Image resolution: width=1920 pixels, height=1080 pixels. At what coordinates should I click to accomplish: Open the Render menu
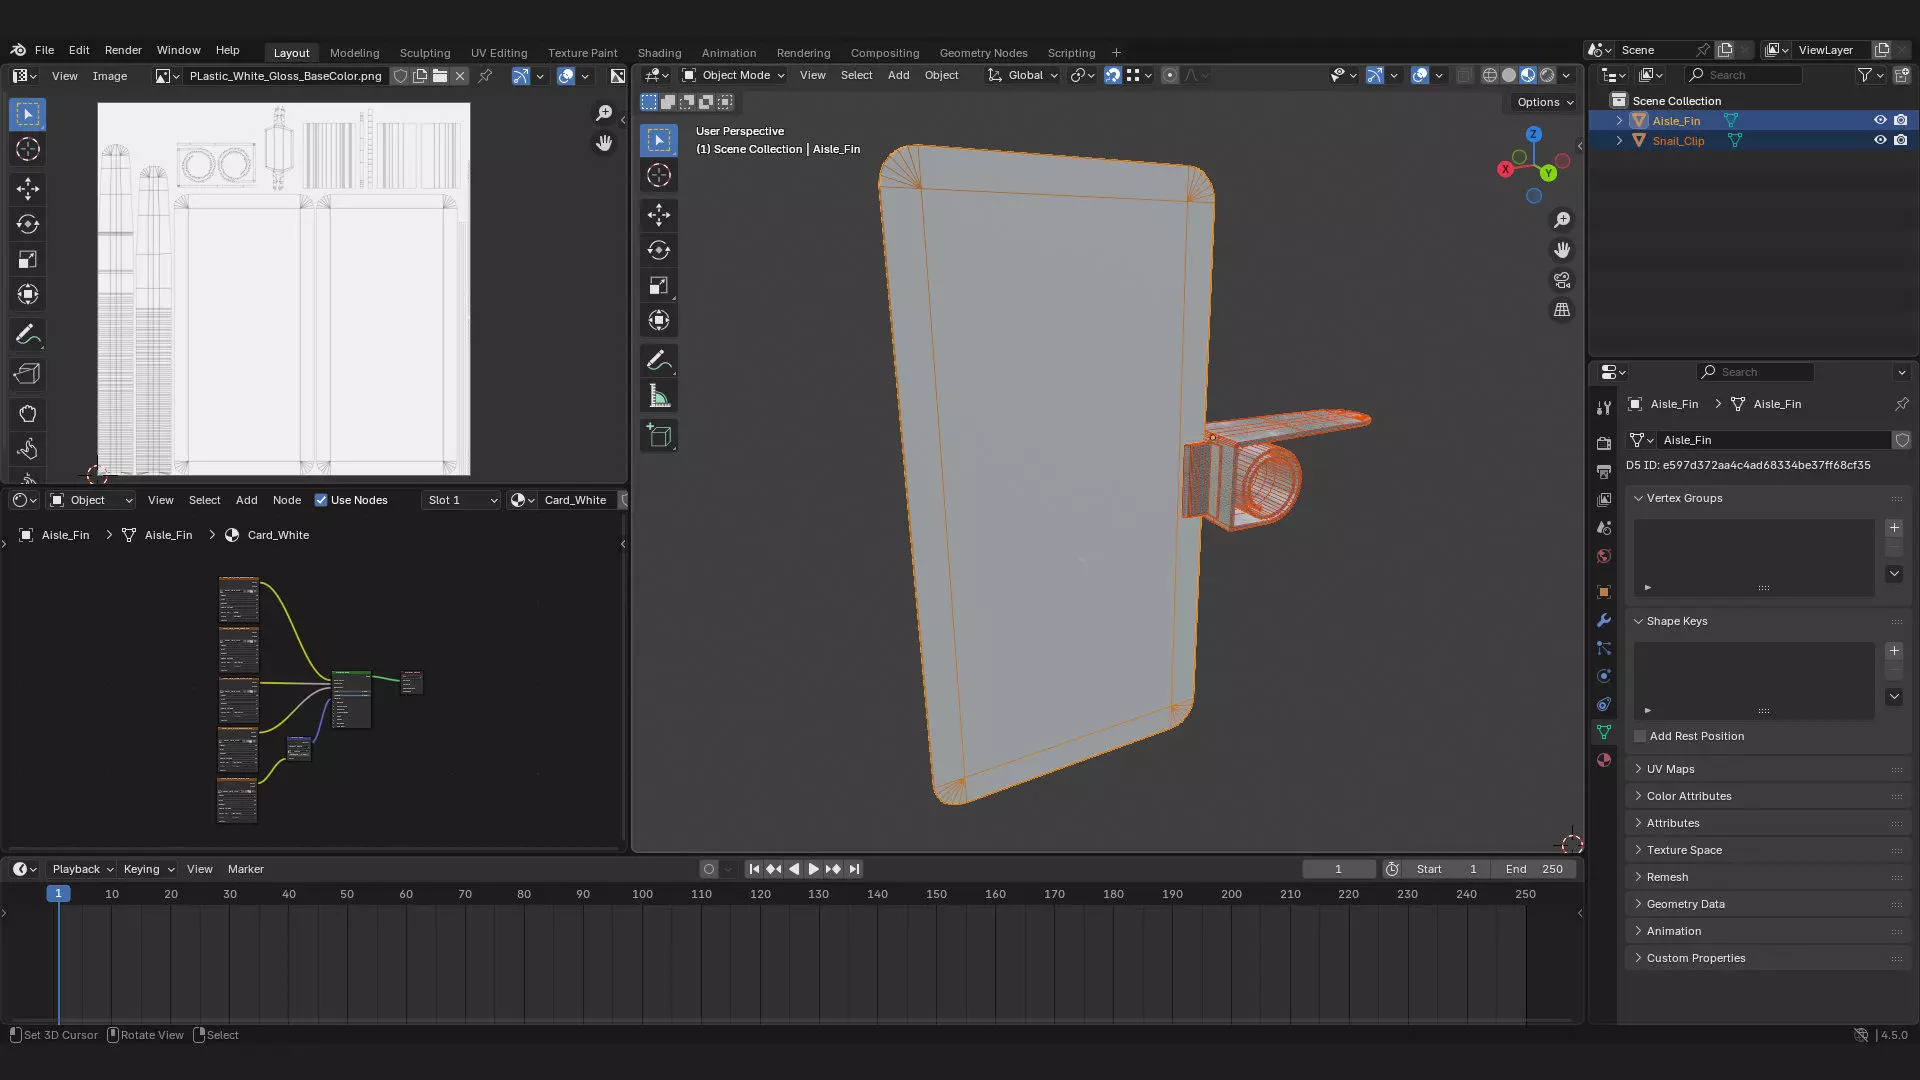pos(123,50)
